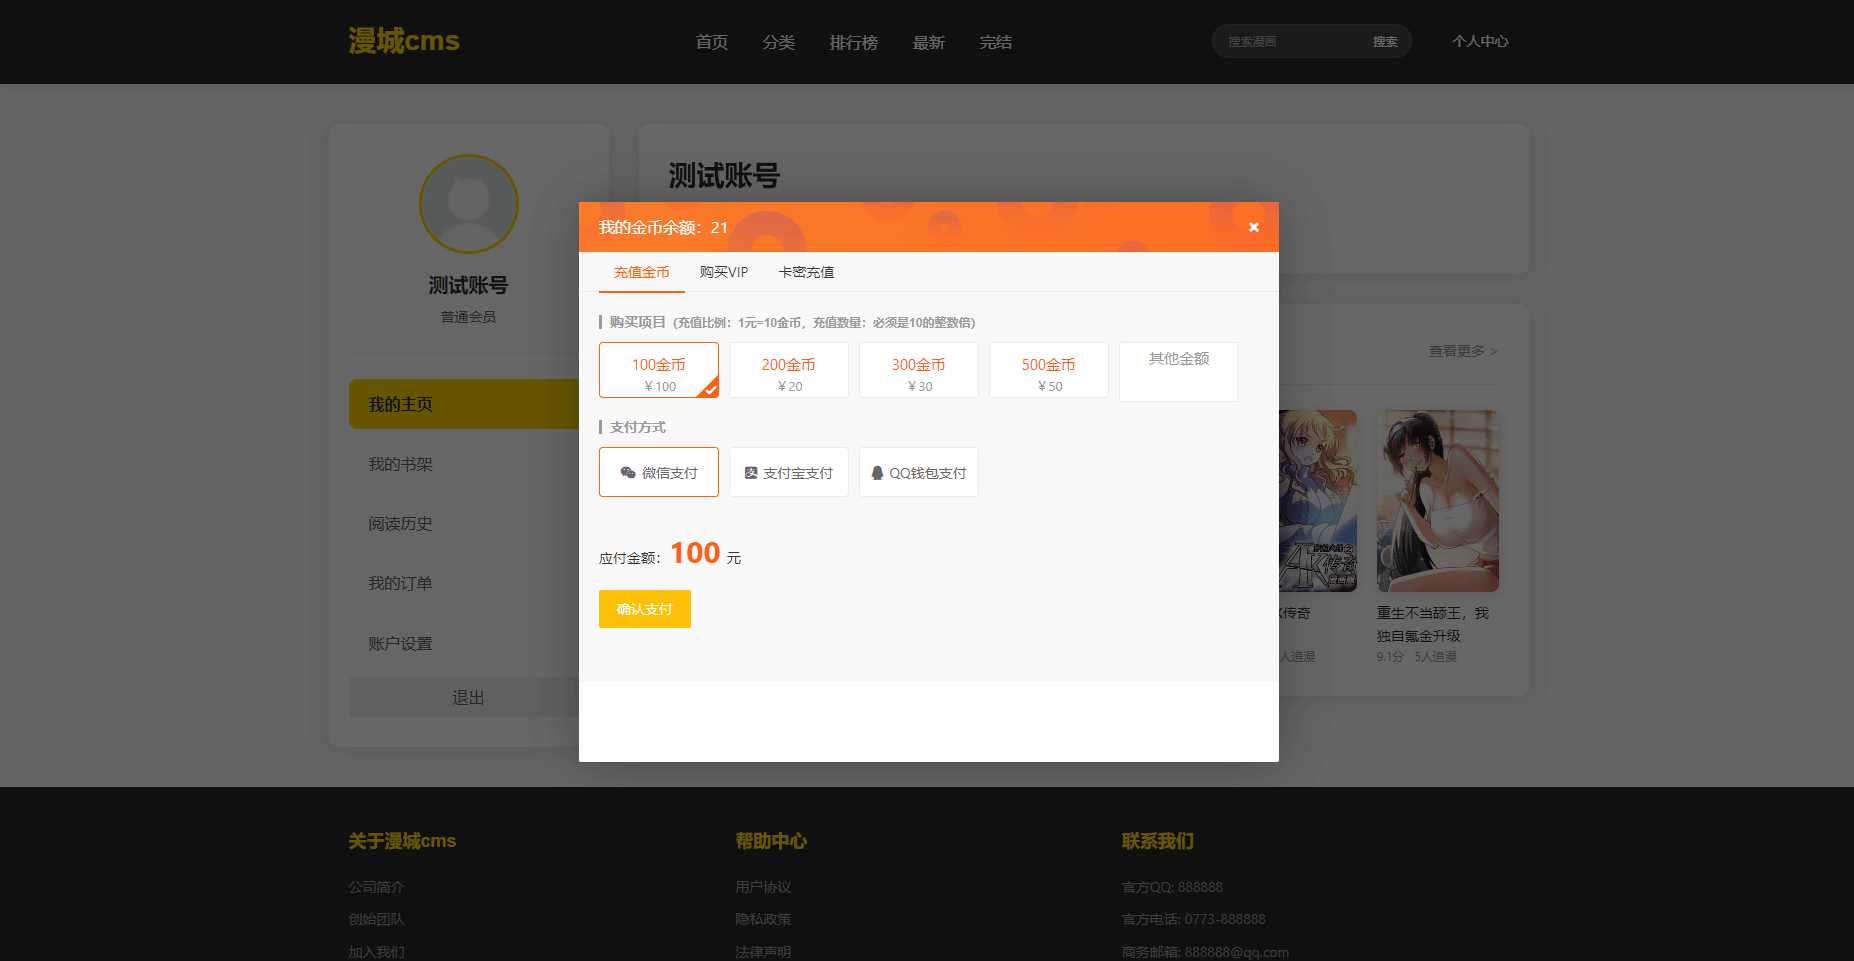Select the 100金币 recharge option

[x=658, y=371]
